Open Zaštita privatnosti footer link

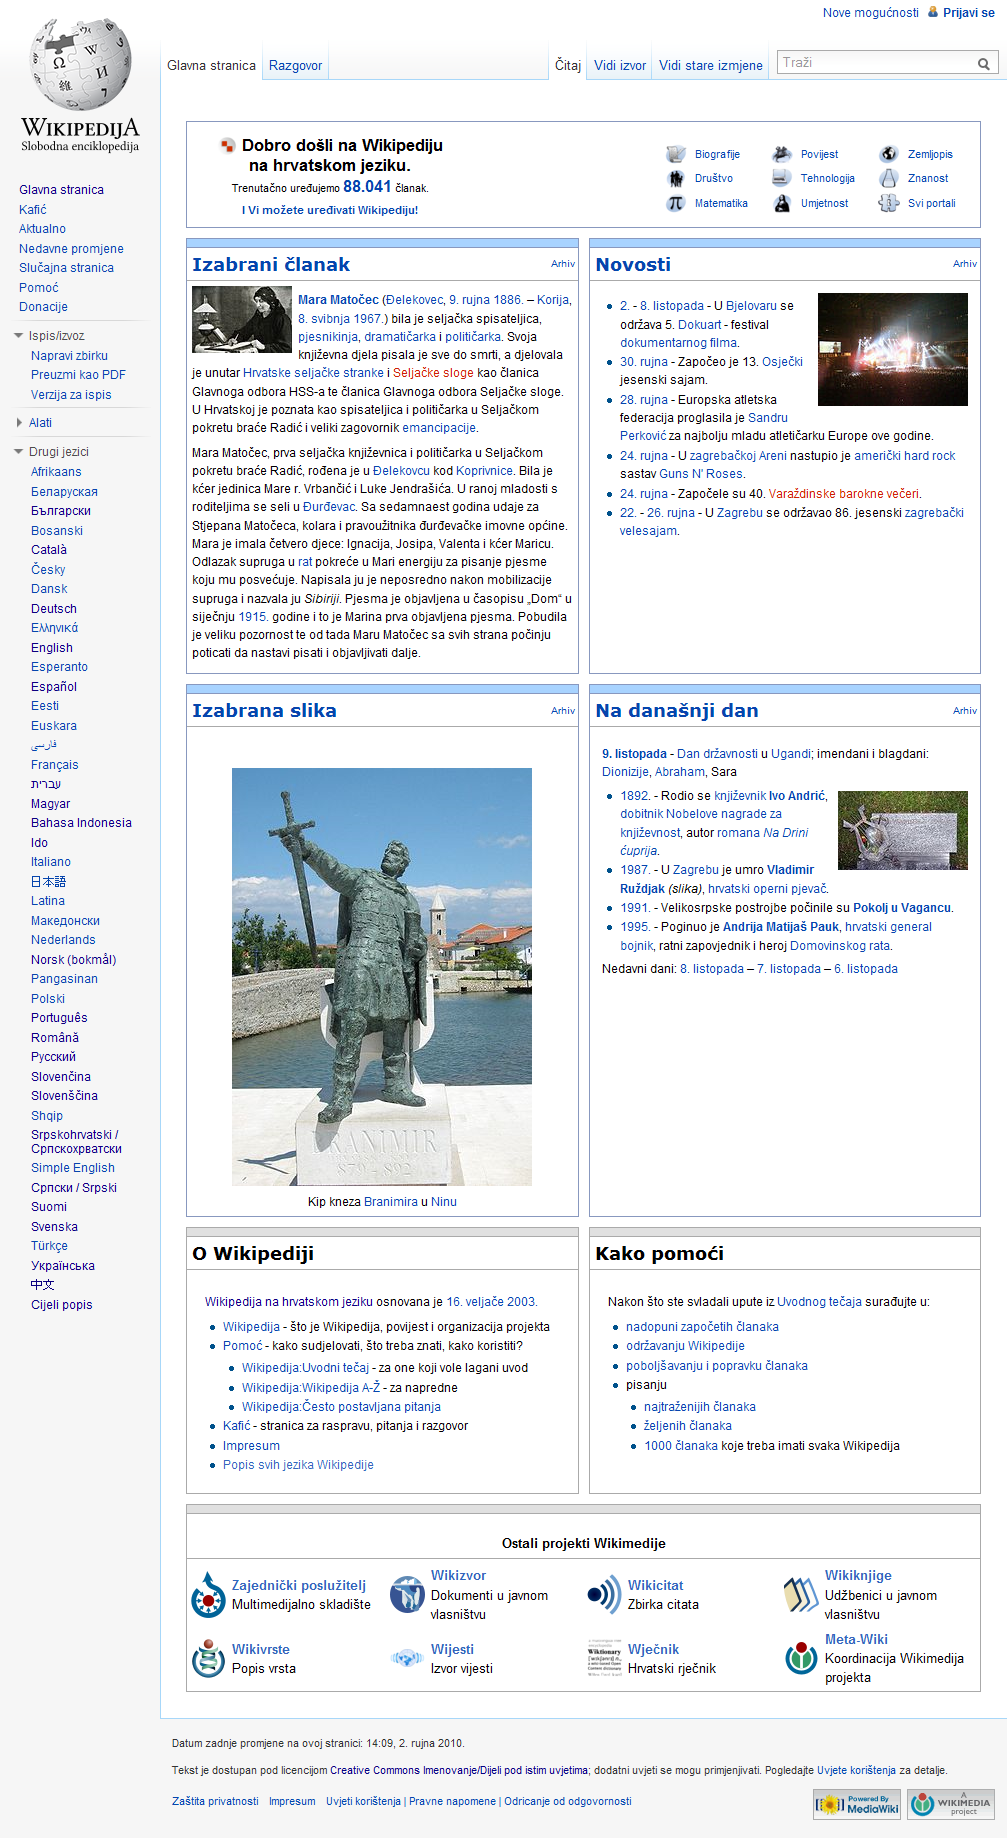(215, 1801)
